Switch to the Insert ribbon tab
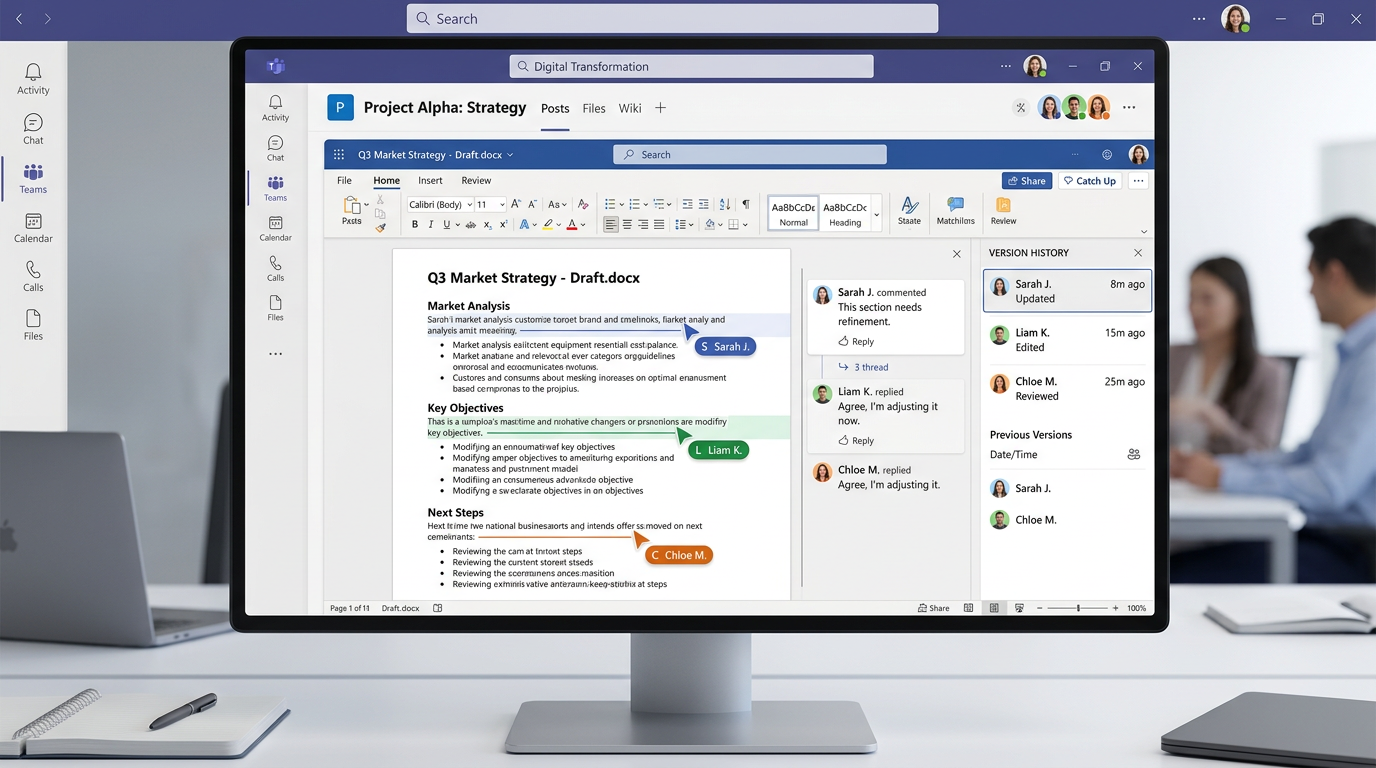1376x768 pixels. click(429, 180)
